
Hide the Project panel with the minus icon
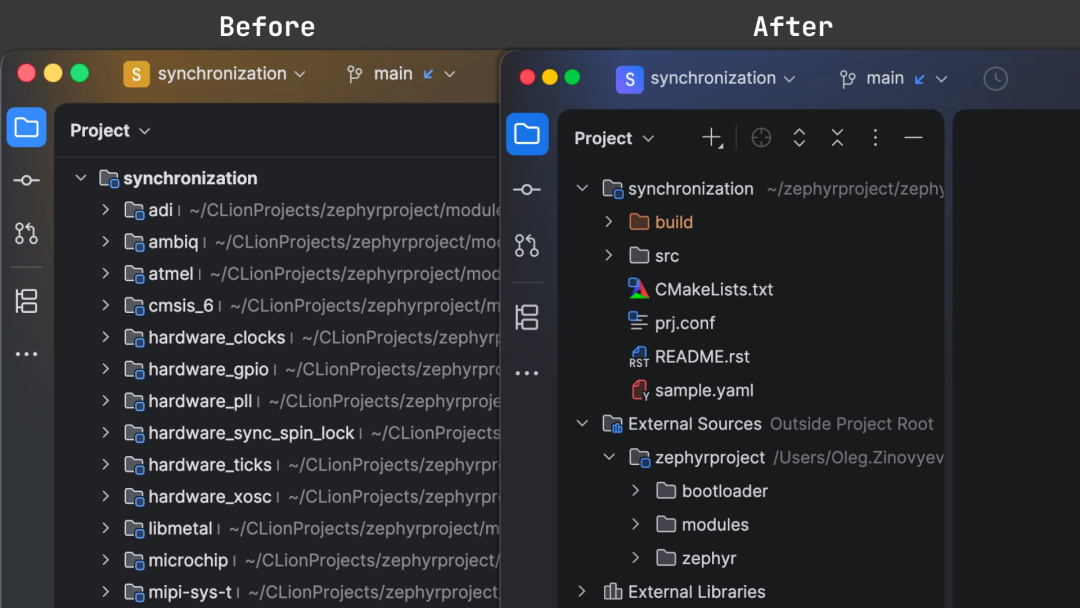(913, 138)
